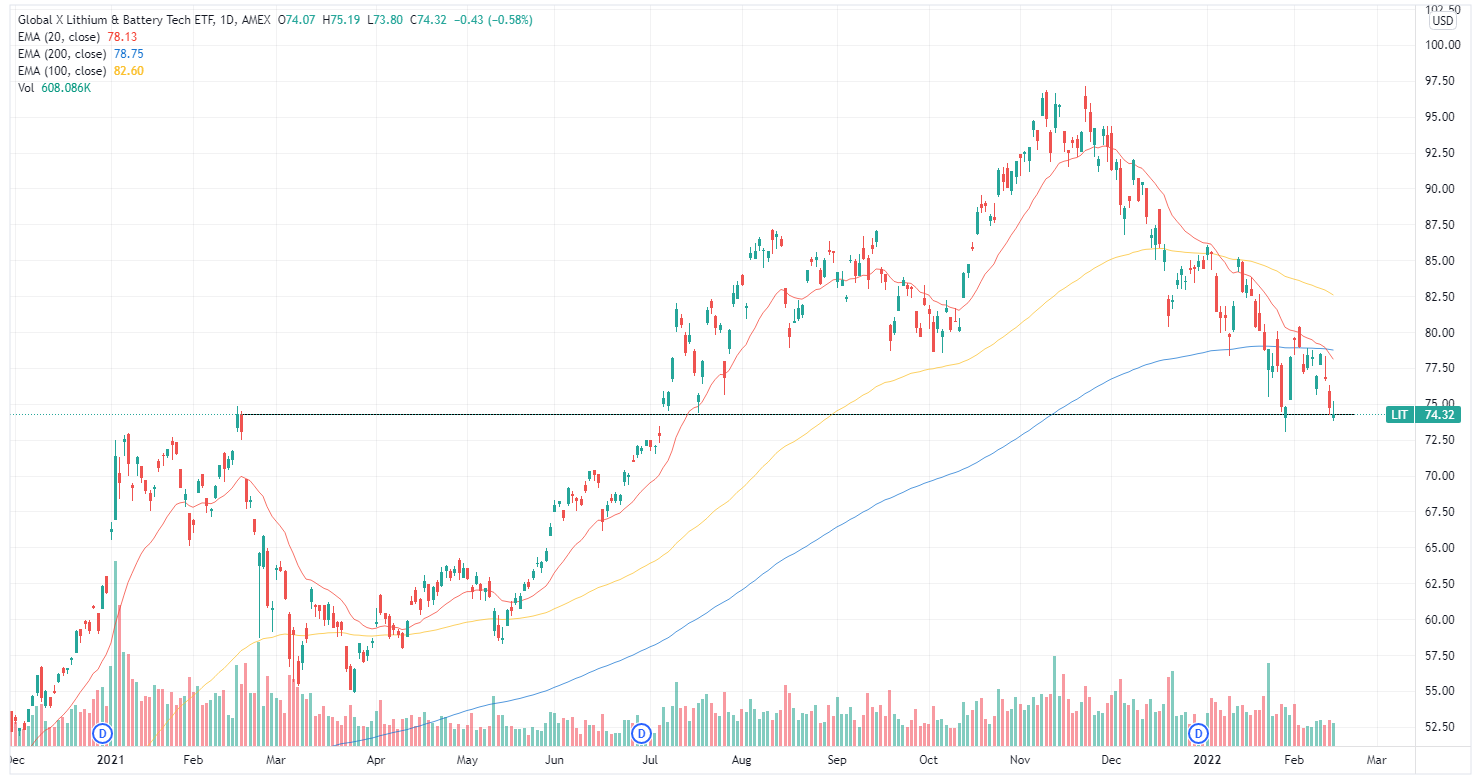
Task: Click the EMA value 82.60
Action: 128,71
